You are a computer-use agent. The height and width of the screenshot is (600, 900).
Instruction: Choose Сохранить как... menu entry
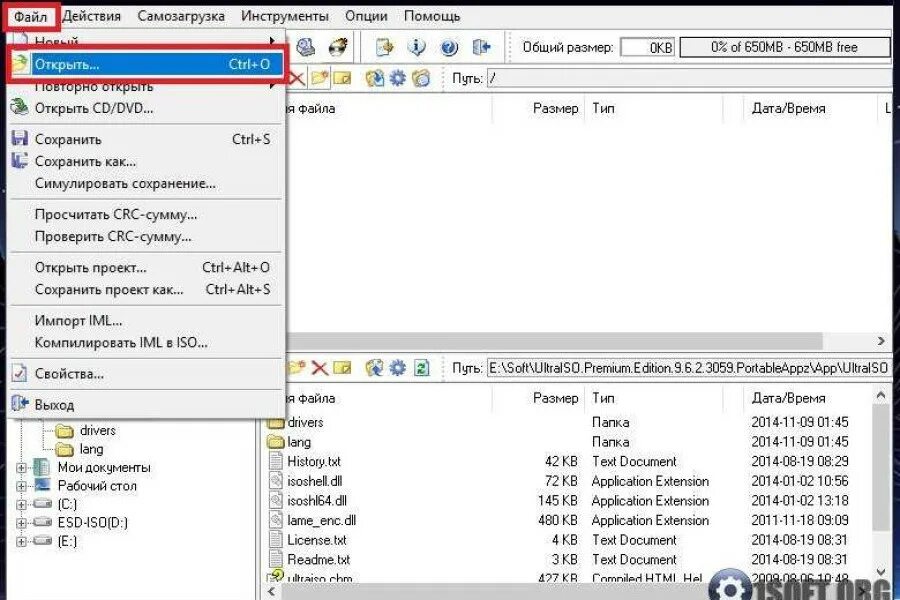146,161
